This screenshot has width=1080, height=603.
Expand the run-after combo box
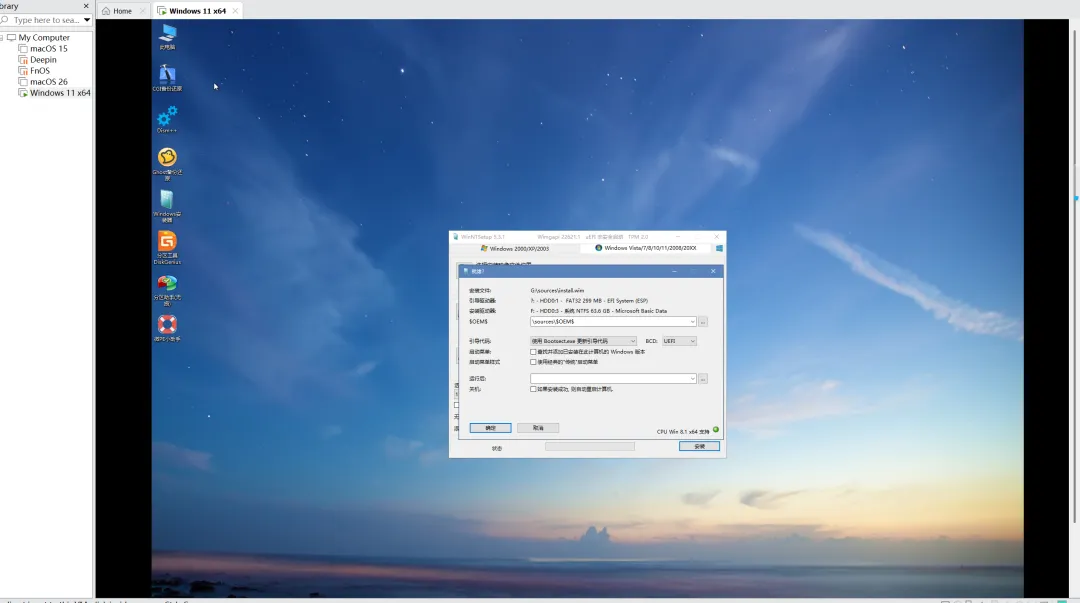tap(692, 379)
